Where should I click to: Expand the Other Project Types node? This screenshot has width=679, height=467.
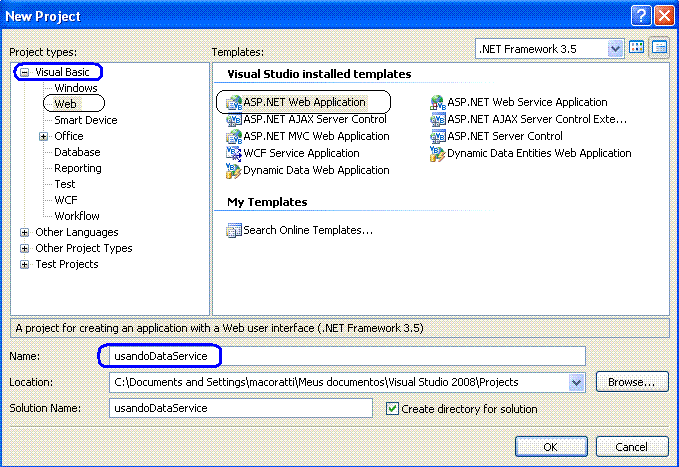25,249
